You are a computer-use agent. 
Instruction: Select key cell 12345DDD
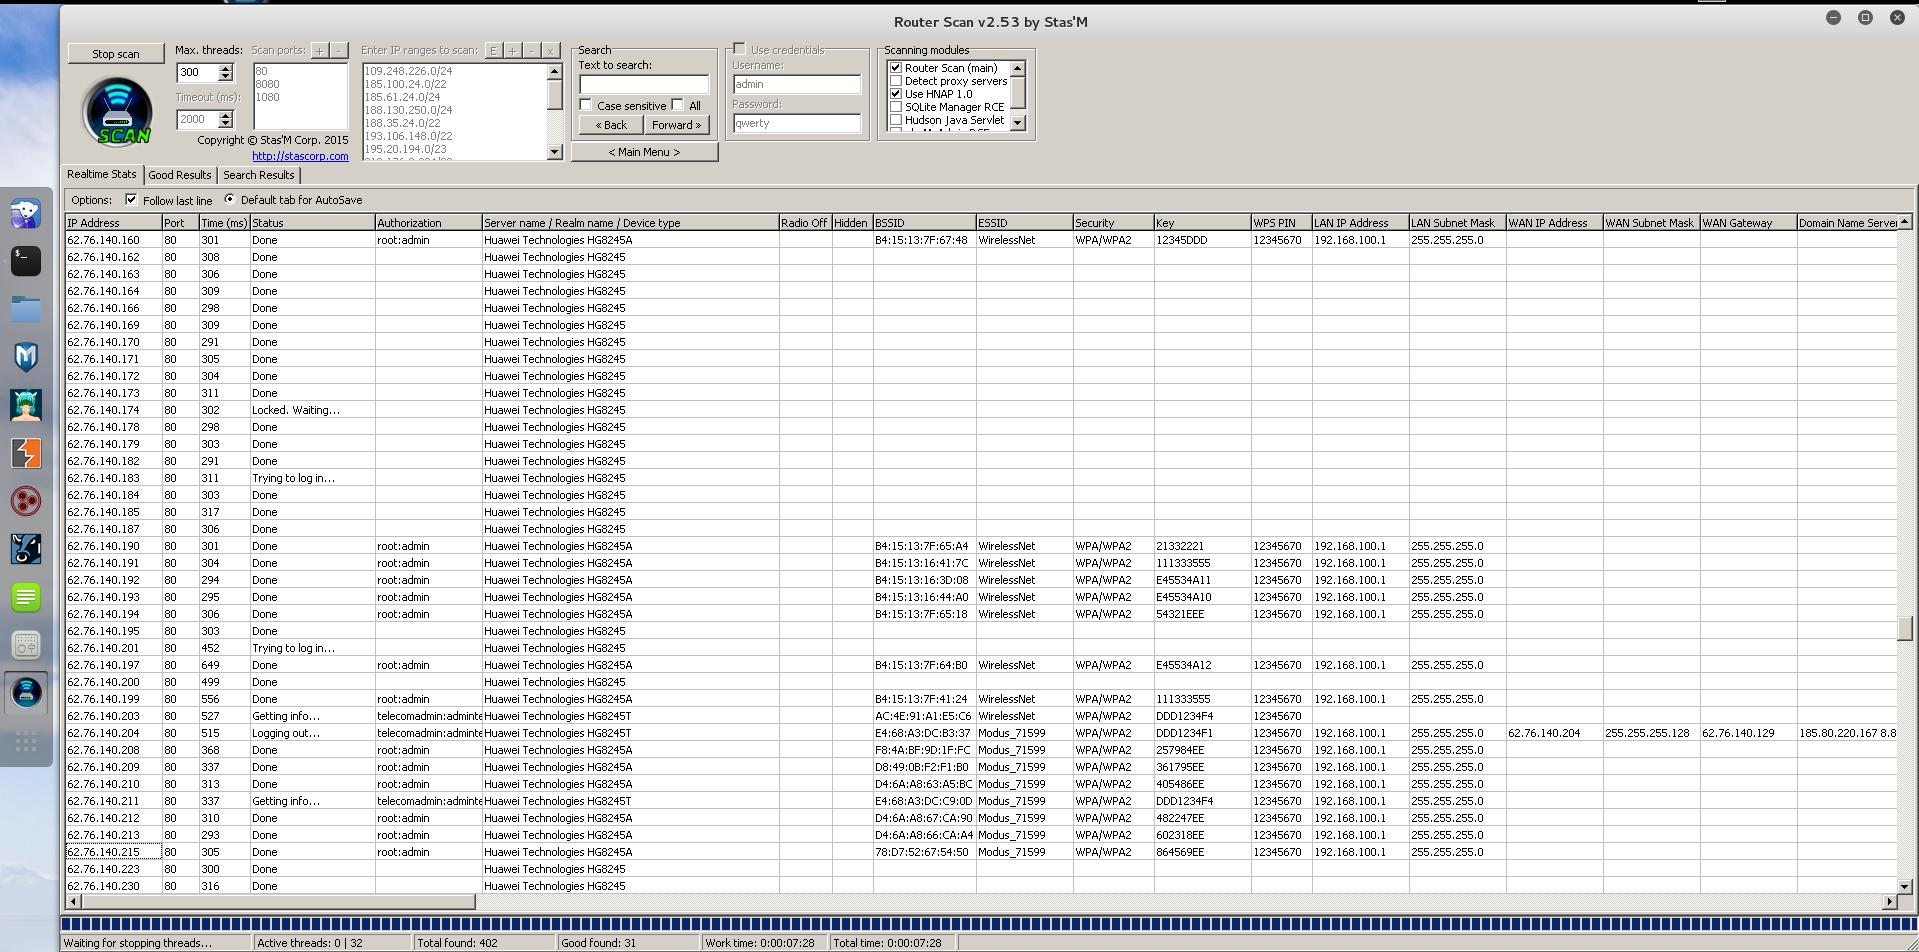[1202, 240]
